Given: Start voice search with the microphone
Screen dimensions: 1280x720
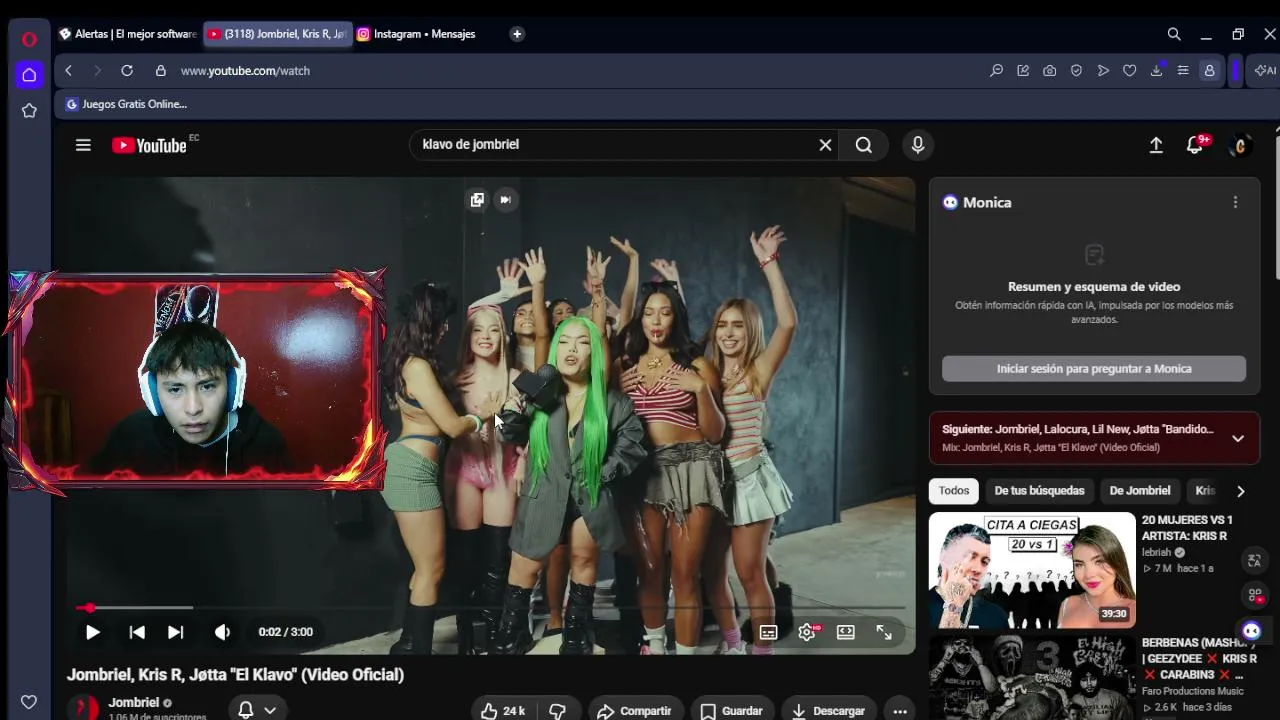Looking at the screenshot, I should point(918,145).
